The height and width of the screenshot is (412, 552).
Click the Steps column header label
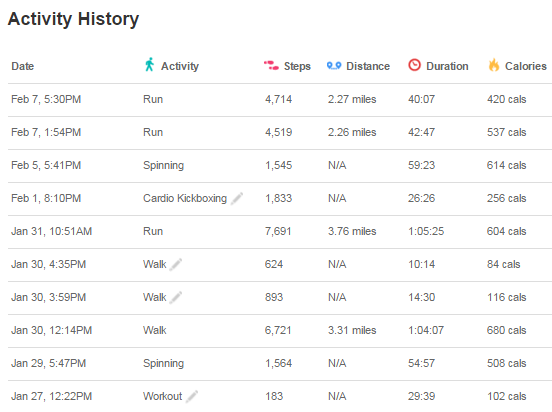[x=297, y=66]
